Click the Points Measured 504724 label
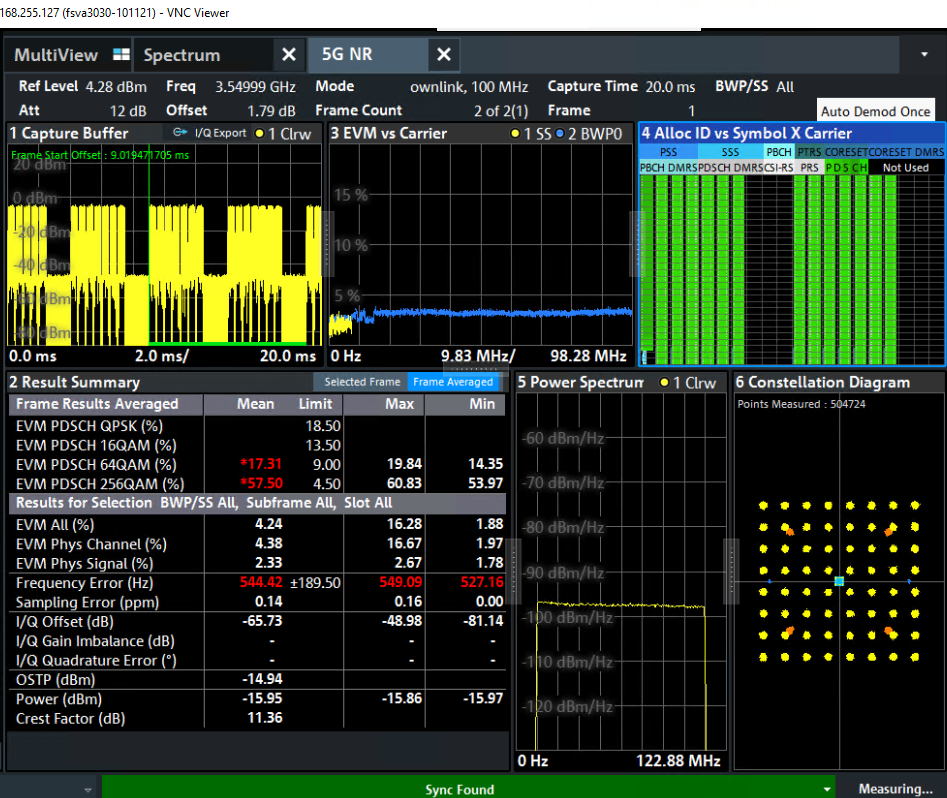The image size is (947, 798). (x=801, y=404)
